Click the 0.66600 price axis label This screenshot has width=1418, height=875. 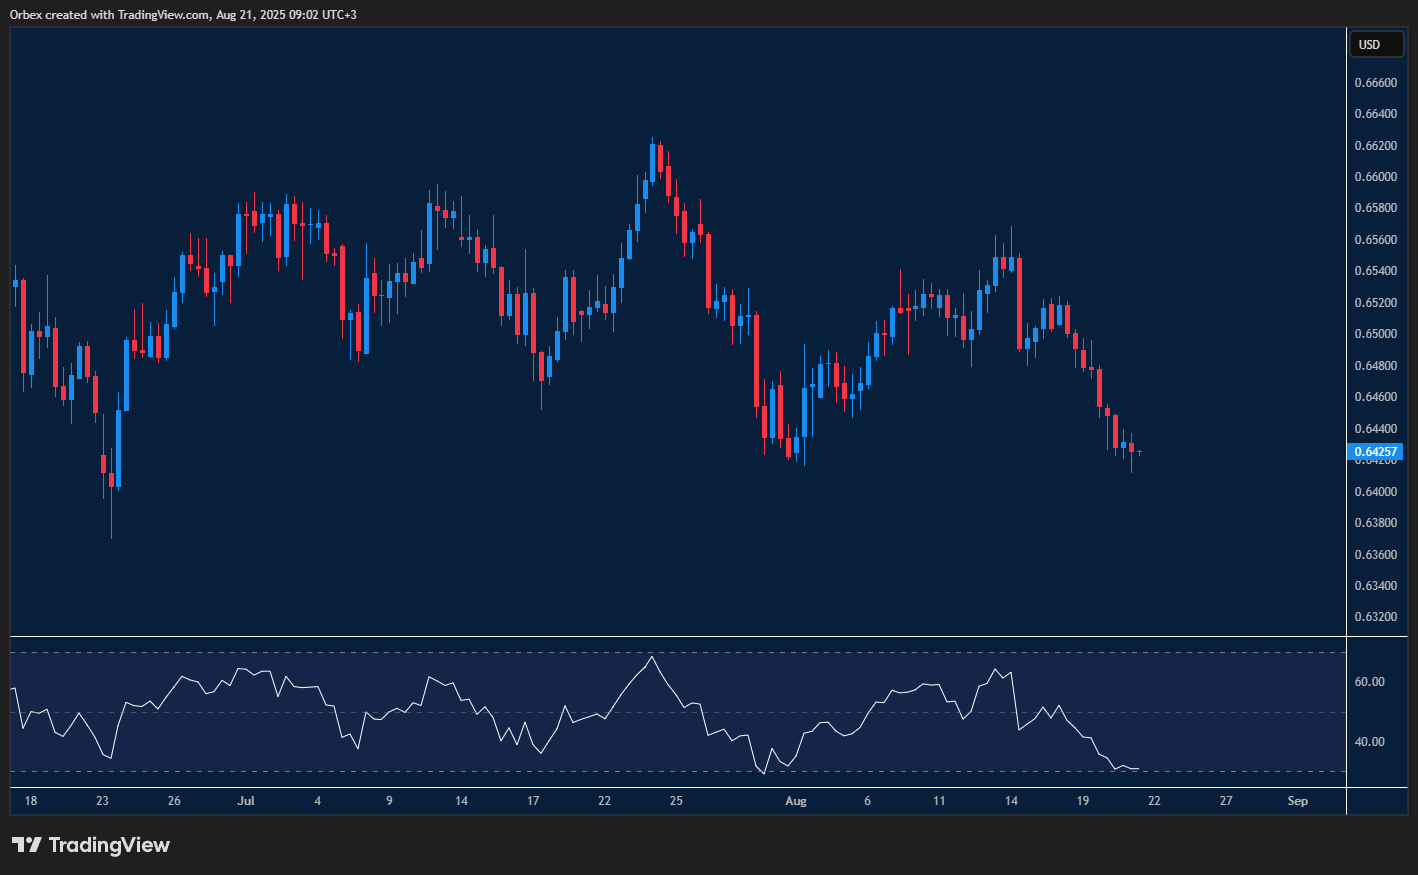[x=1375, y=83]
